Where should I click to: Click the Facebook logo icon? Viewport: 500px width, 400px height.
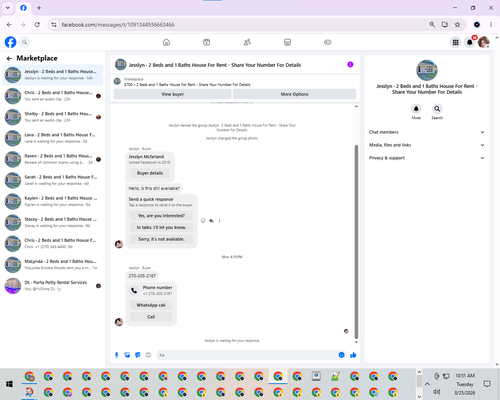click(10, 42)
